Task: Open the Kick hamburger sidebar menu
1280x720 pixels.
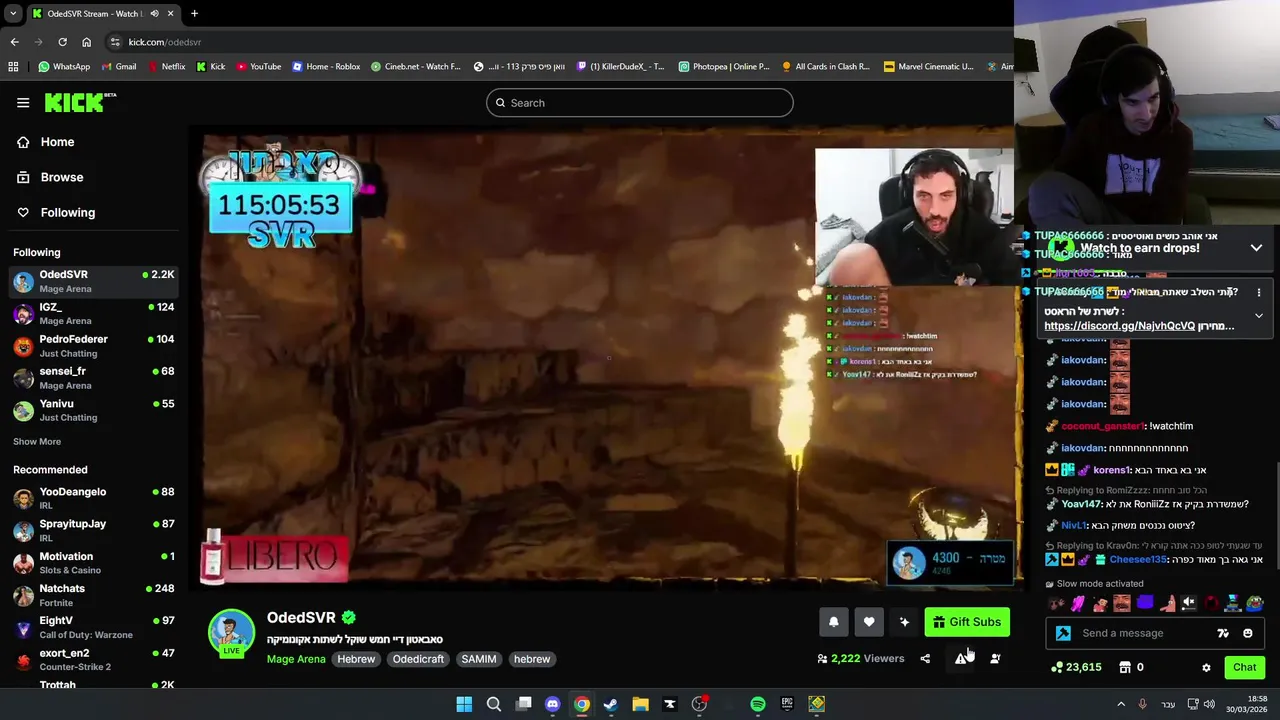Action: click(23, 102)
